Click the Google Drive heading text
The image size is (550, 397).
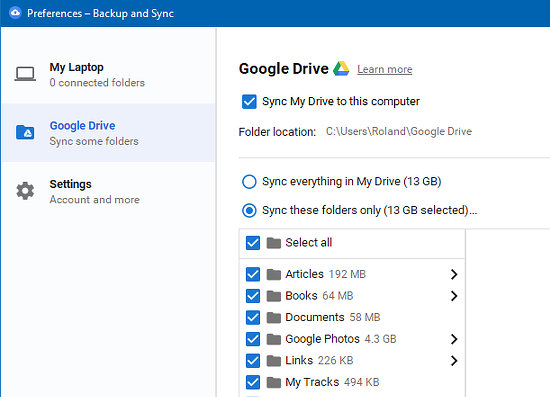283,69
